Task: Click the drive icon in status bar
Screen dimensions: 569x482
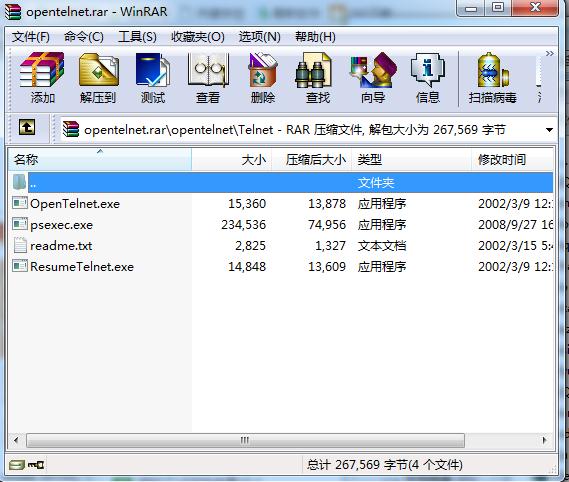Action: [x=17, y=465]
